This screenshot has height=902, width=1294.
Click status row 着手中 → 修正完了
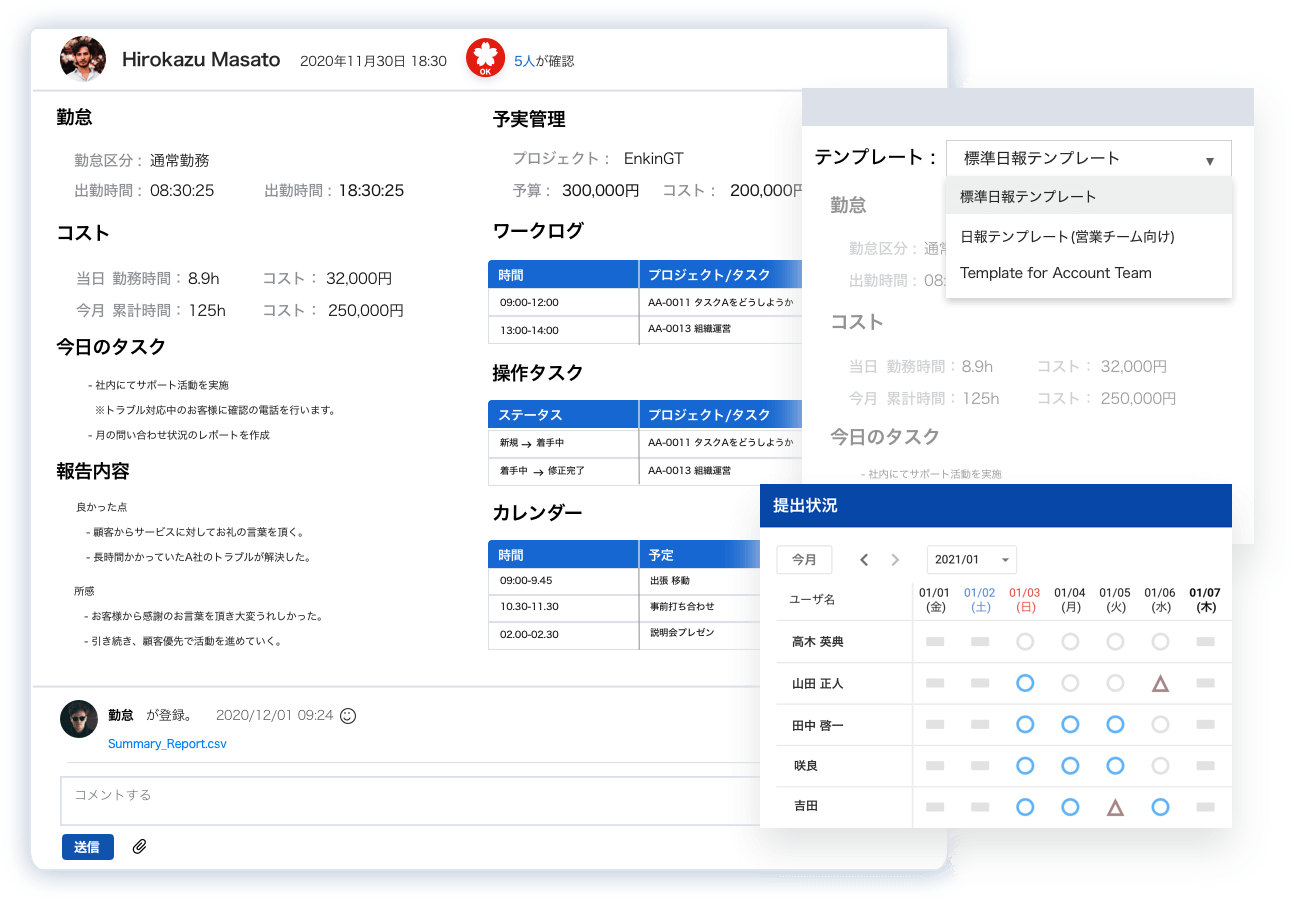point(645,471)
